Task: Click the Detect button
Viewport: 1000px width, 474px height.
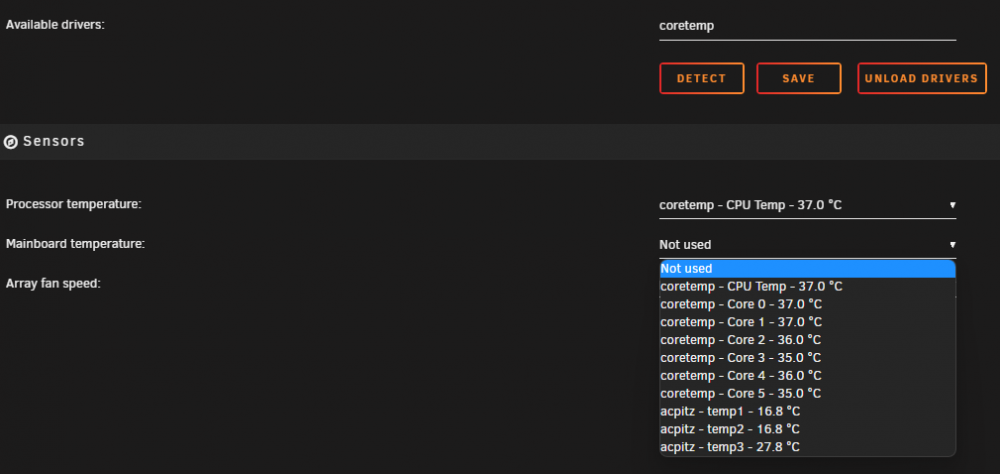Action: click(x=702, y=78)
